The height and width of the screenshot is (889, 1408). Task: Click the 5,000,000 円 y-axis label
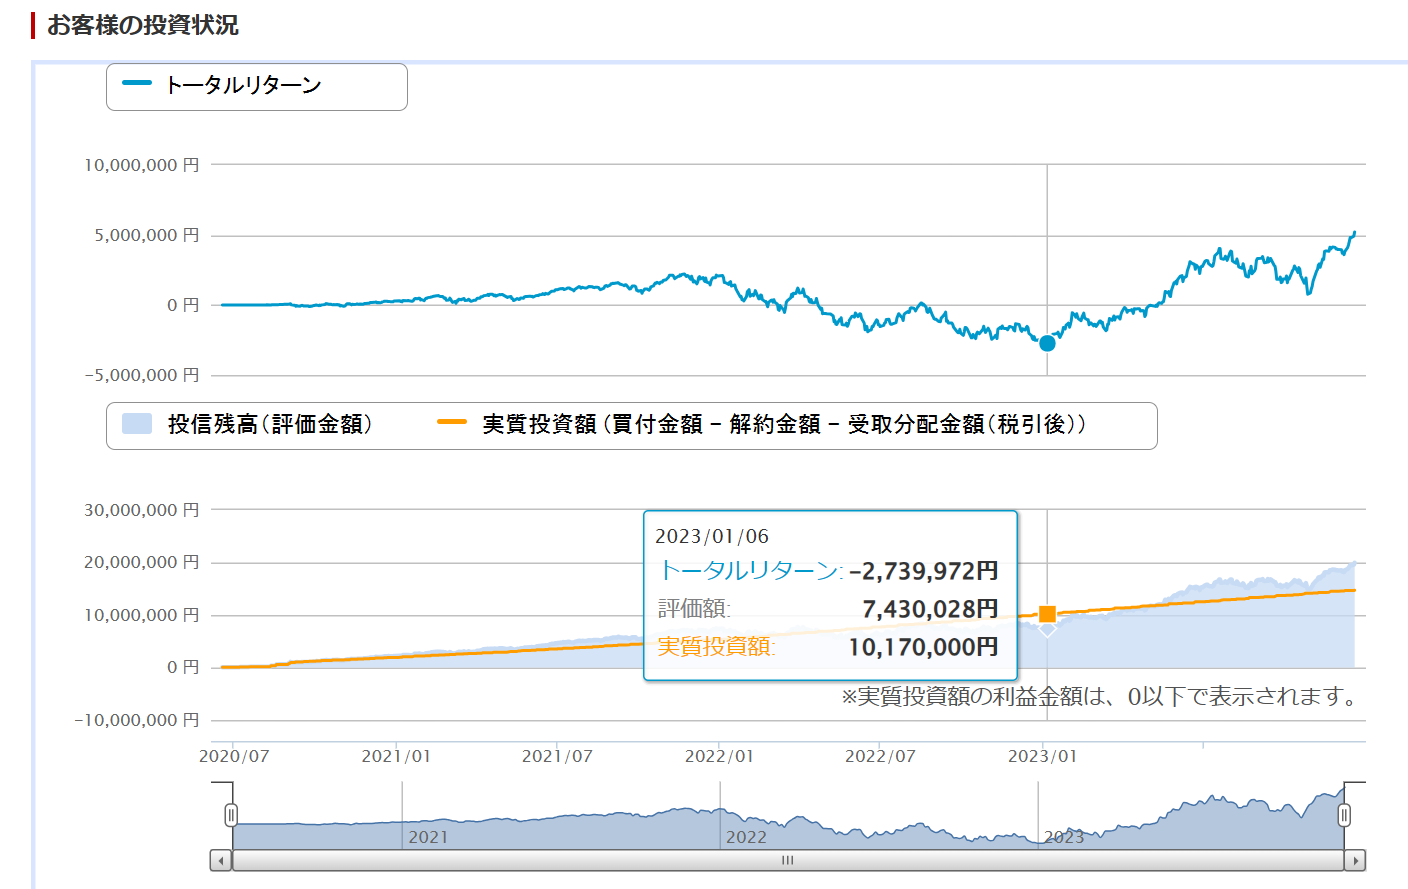point(147,235)
